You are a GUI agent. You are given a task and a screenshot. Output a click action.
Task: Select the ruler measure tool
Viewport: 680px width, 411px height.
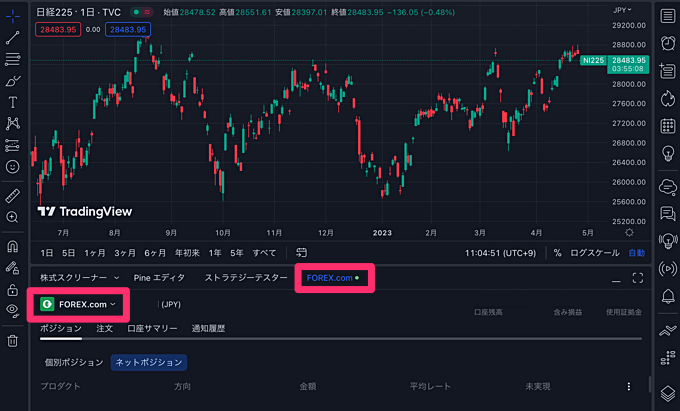(x=13, y=196)
